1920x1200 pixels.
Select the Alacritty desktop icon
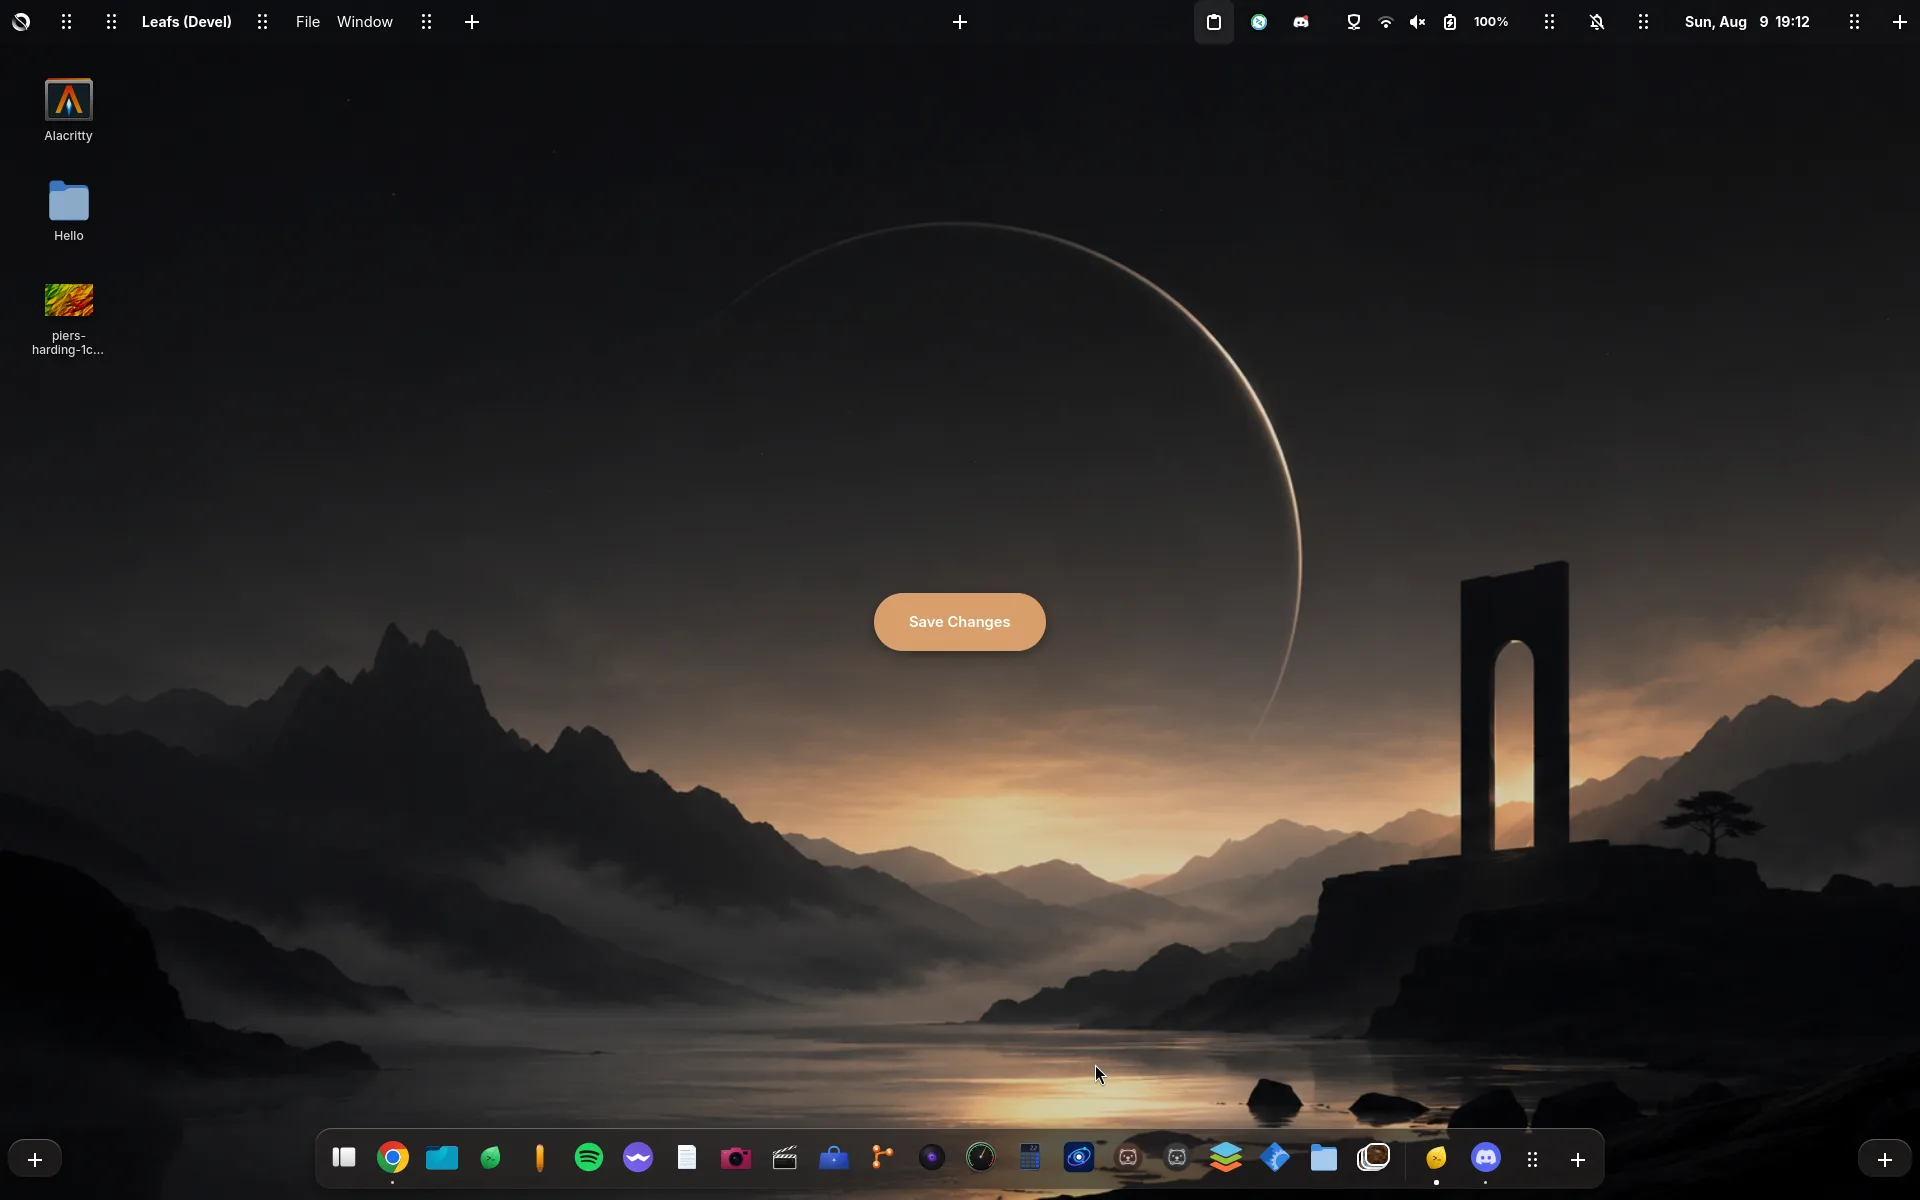(x=69, y=110)
